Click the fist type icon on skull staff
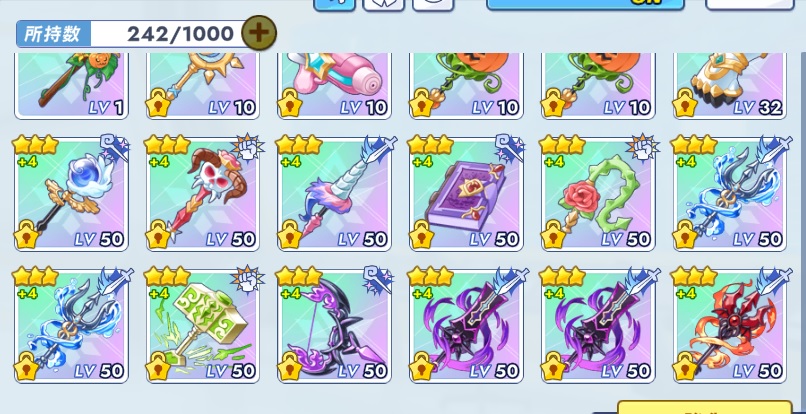 point(247,149)
